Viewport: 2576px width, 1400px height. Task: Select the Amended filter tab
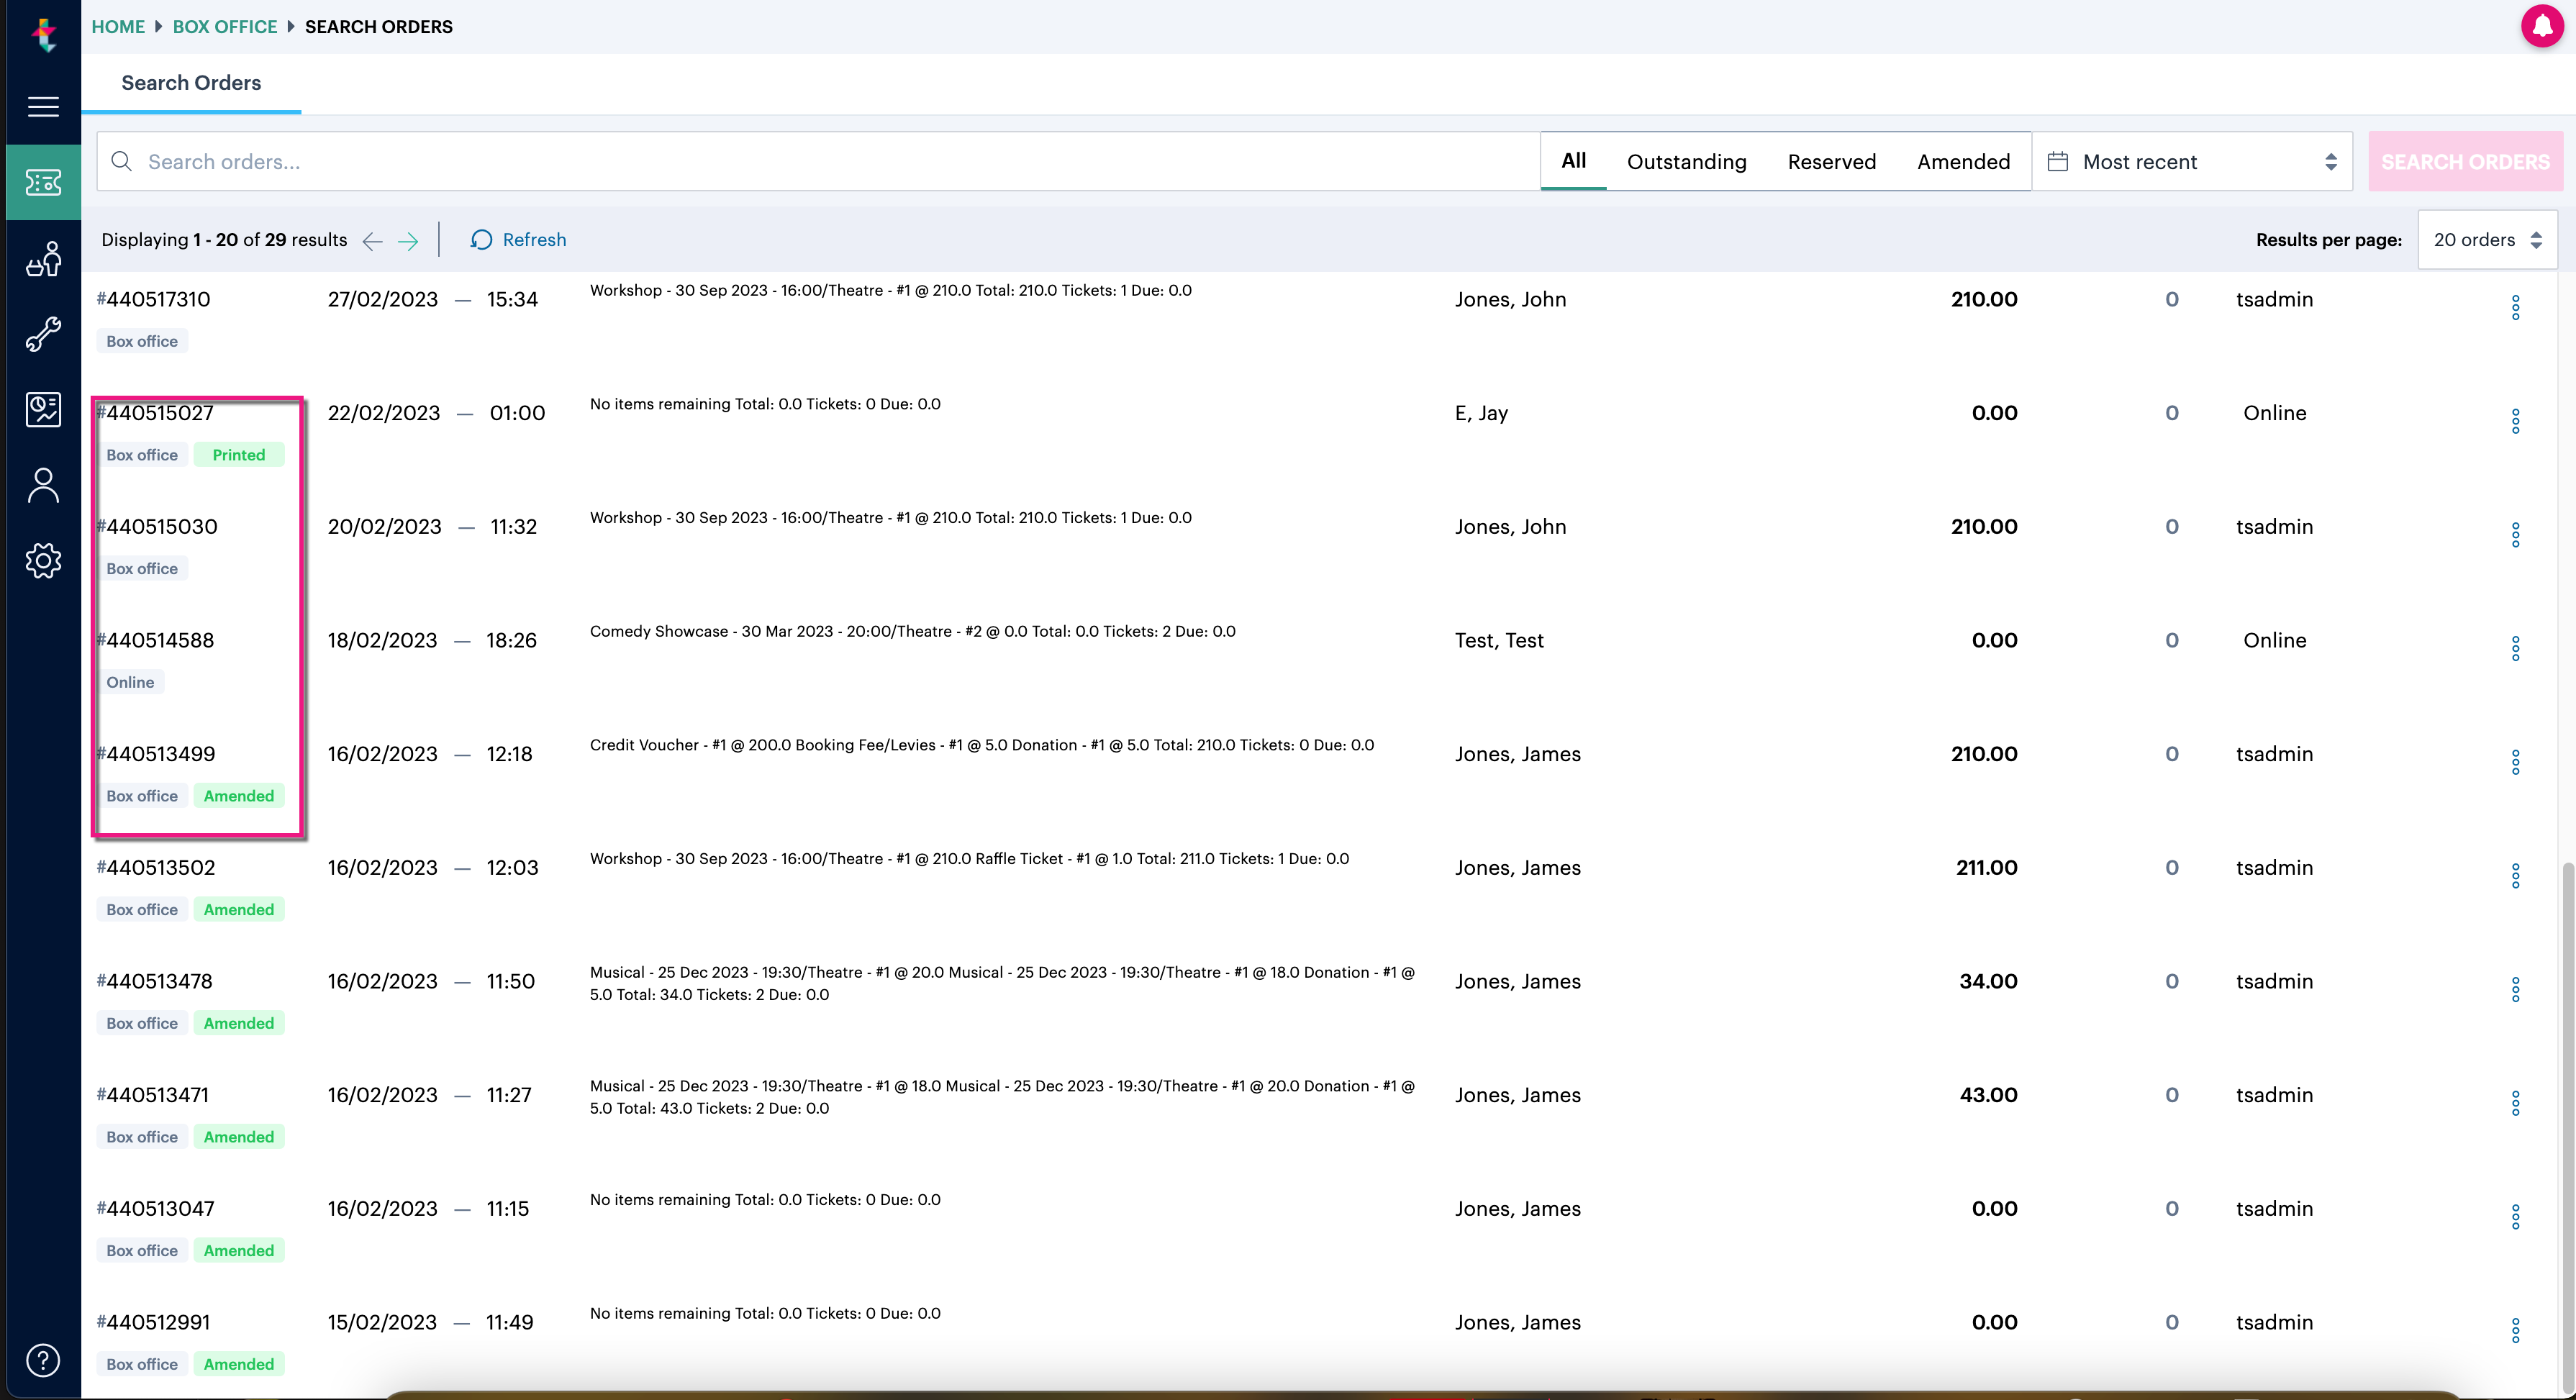[1963, 161]
